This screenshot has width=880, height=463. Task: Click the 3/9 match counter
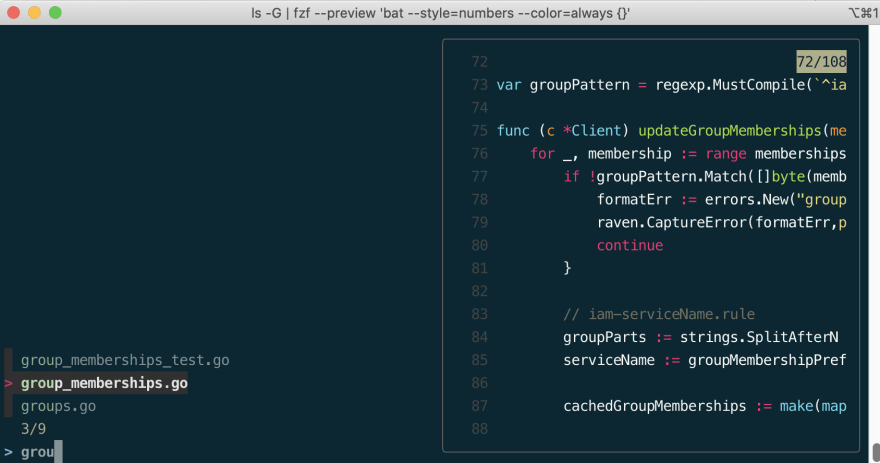[x=34, y=429]
